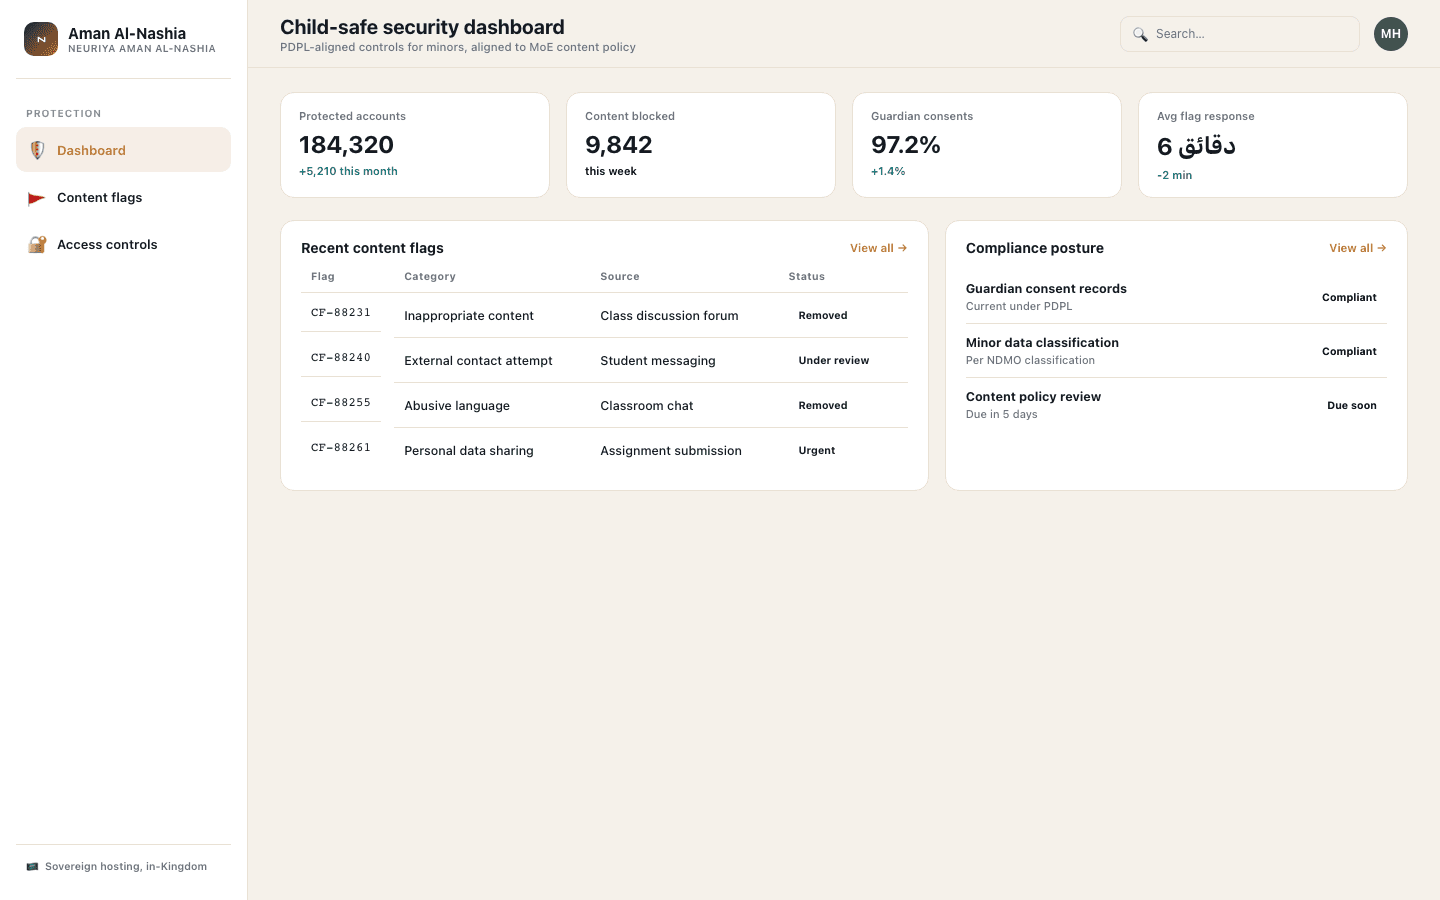Click the Under review status badge
1440x900 pixels.
(x=834, y=361)
